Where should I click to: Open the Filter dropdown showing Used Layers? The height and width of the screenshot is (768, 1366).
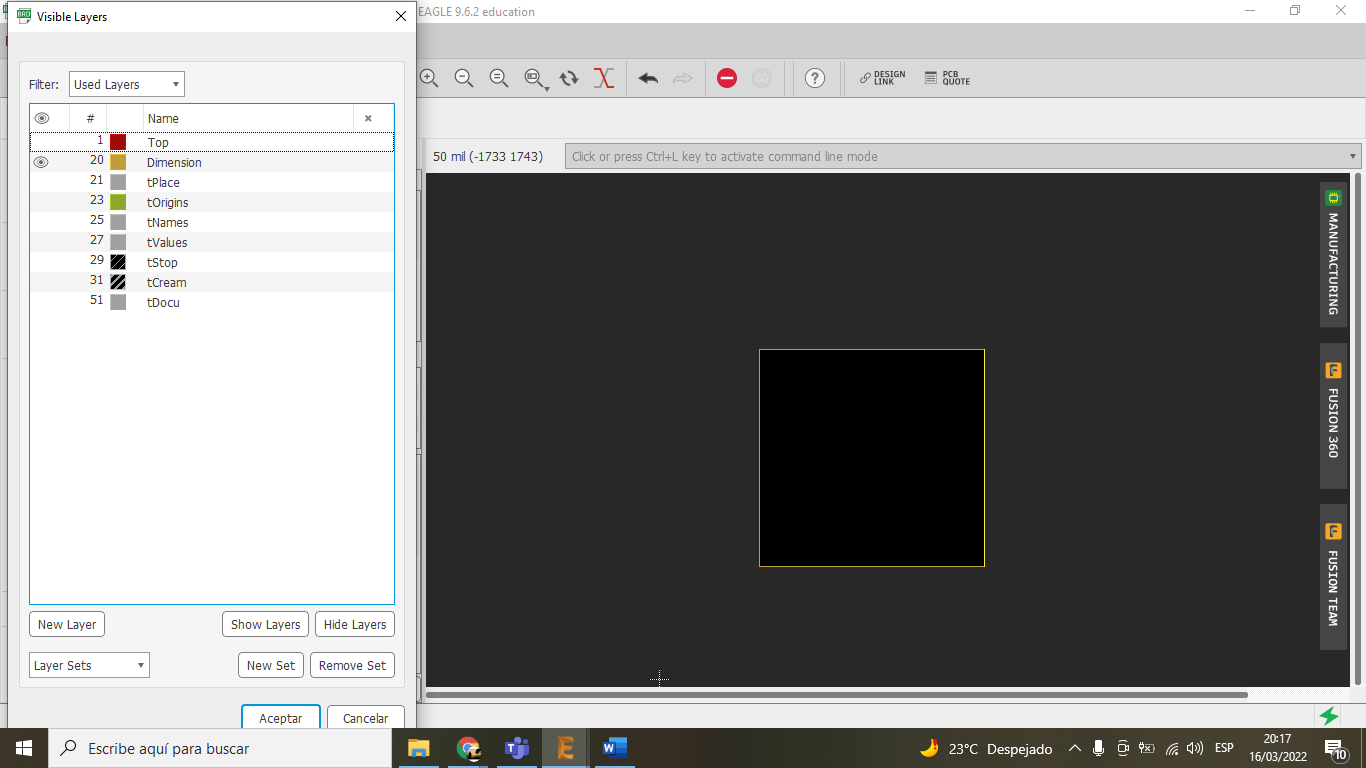tap(127, 85)
